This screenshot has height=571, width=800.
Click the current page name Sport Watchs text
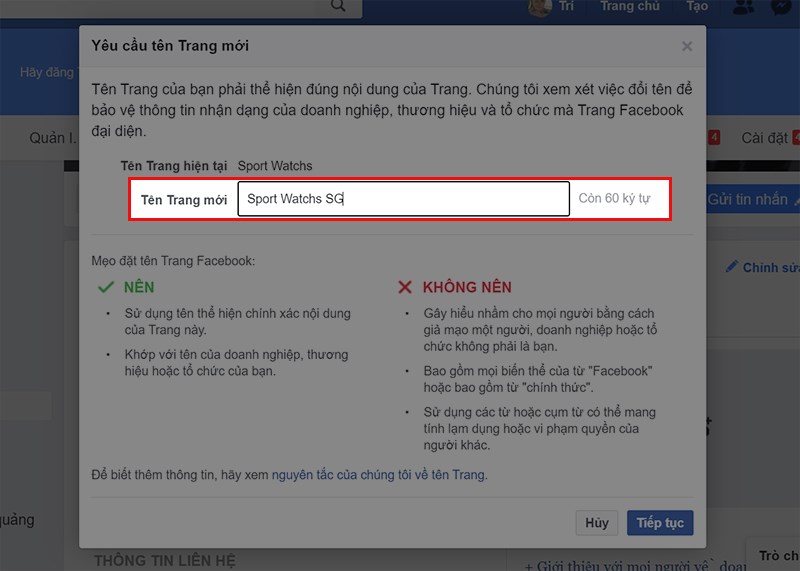(x=275, y=166)
